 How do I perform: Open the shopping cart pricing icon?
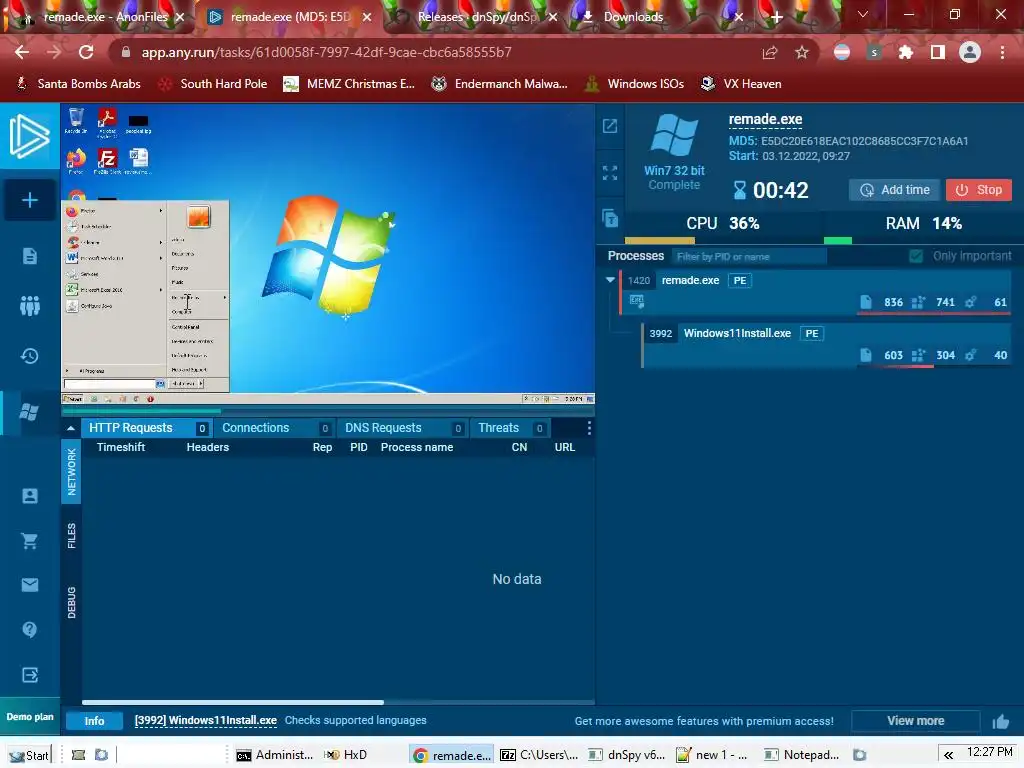[x=29, y=541]
